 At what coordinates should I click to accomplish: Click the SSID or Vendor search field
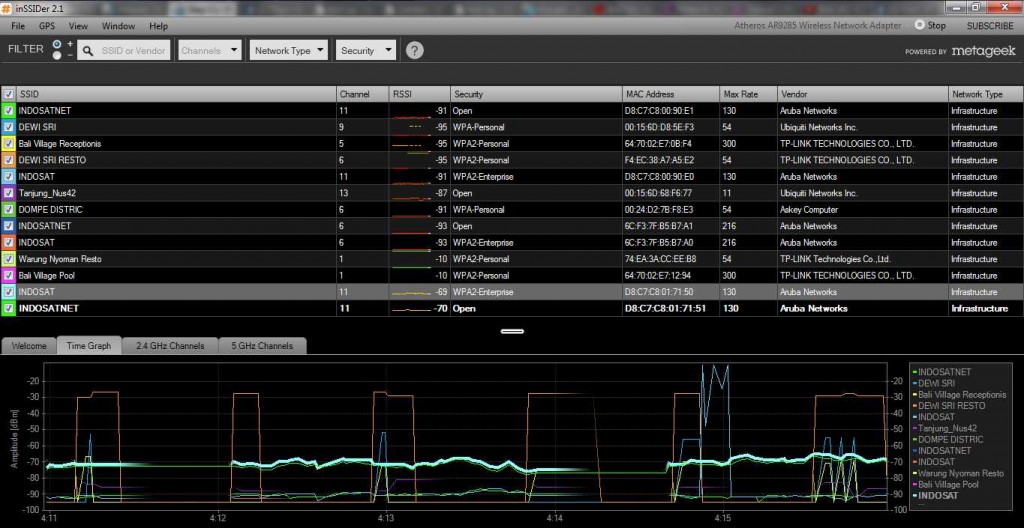coord(124,50)
